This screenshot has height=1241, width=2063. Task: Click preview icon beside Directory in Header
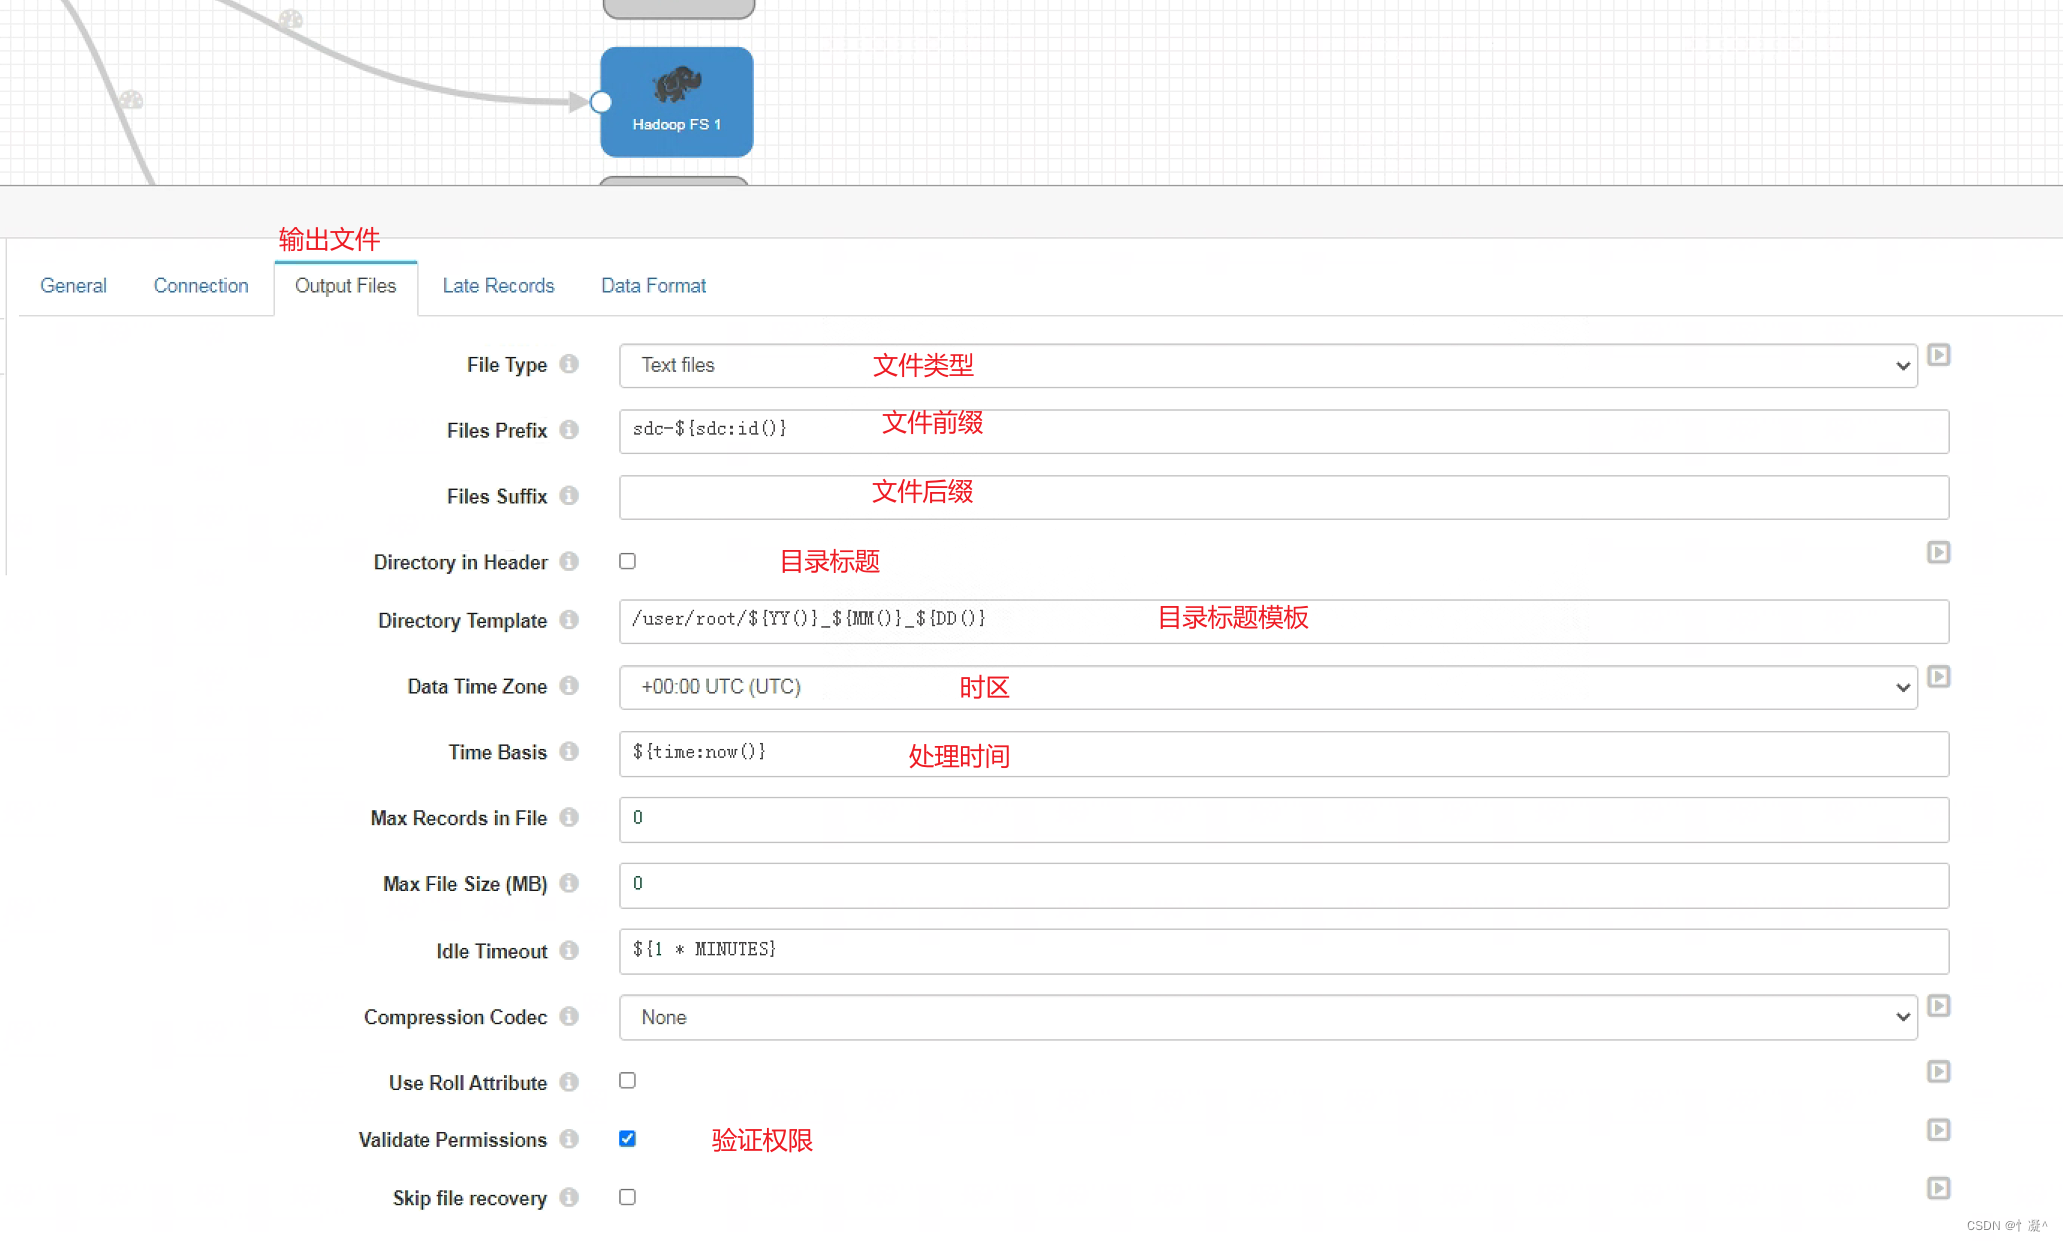click(1939, 552)
